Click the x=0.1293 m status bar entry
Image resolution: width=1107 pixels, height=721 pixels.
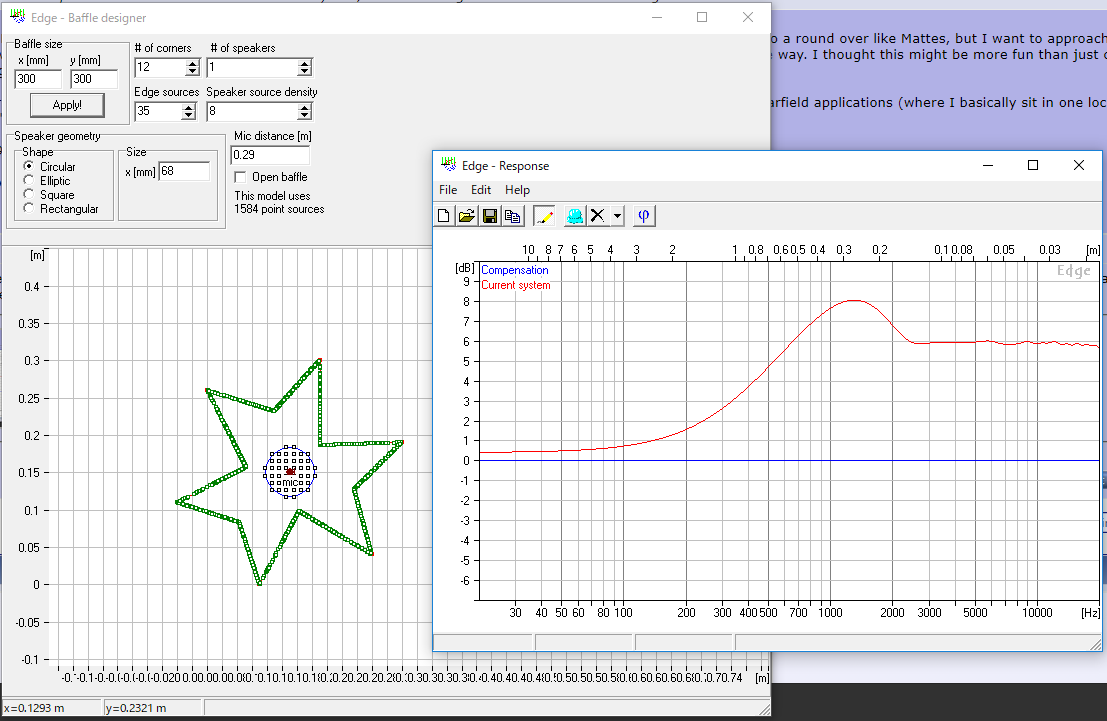click(x=34, y=708)
